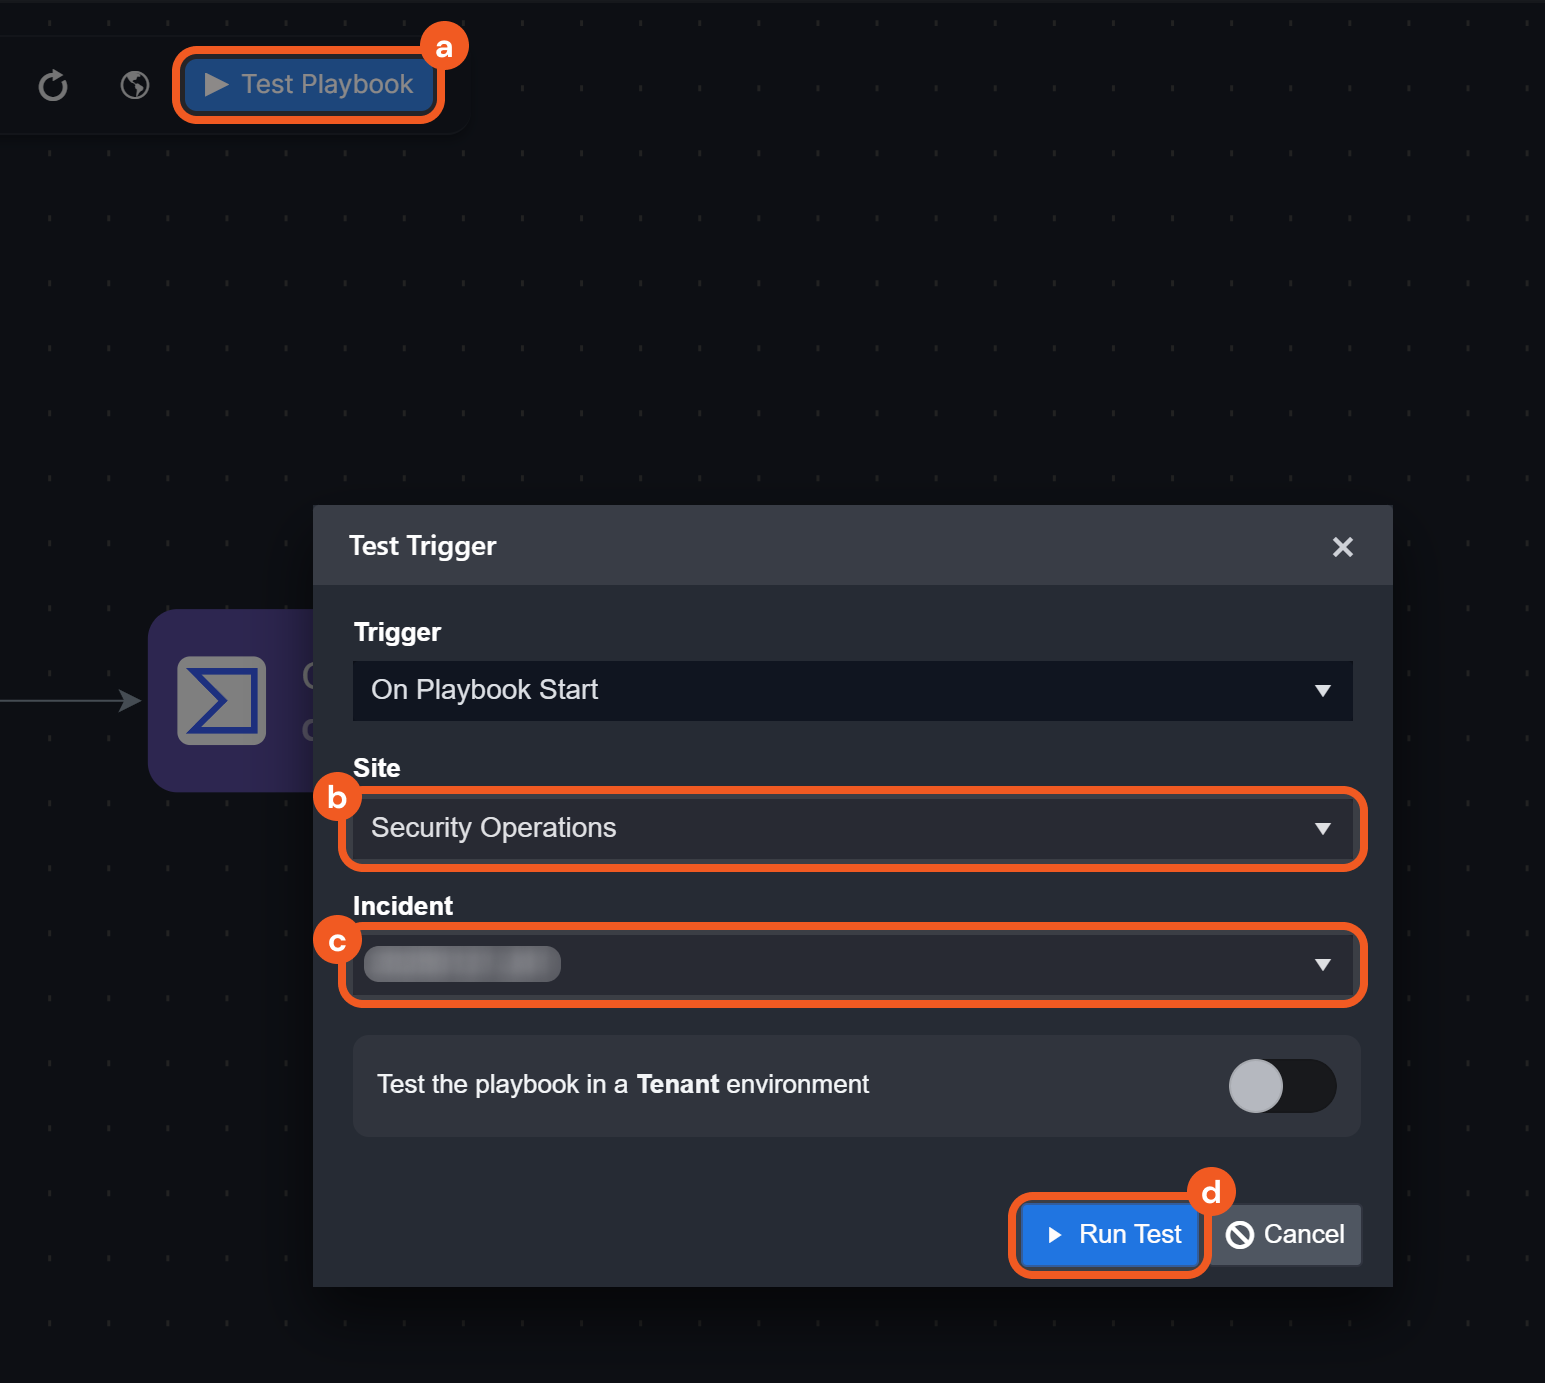The width and height of the screenshot is (1545, 1383).
Task: Enable the Tenant environment toggle switch
Action: [1282, 1086]
